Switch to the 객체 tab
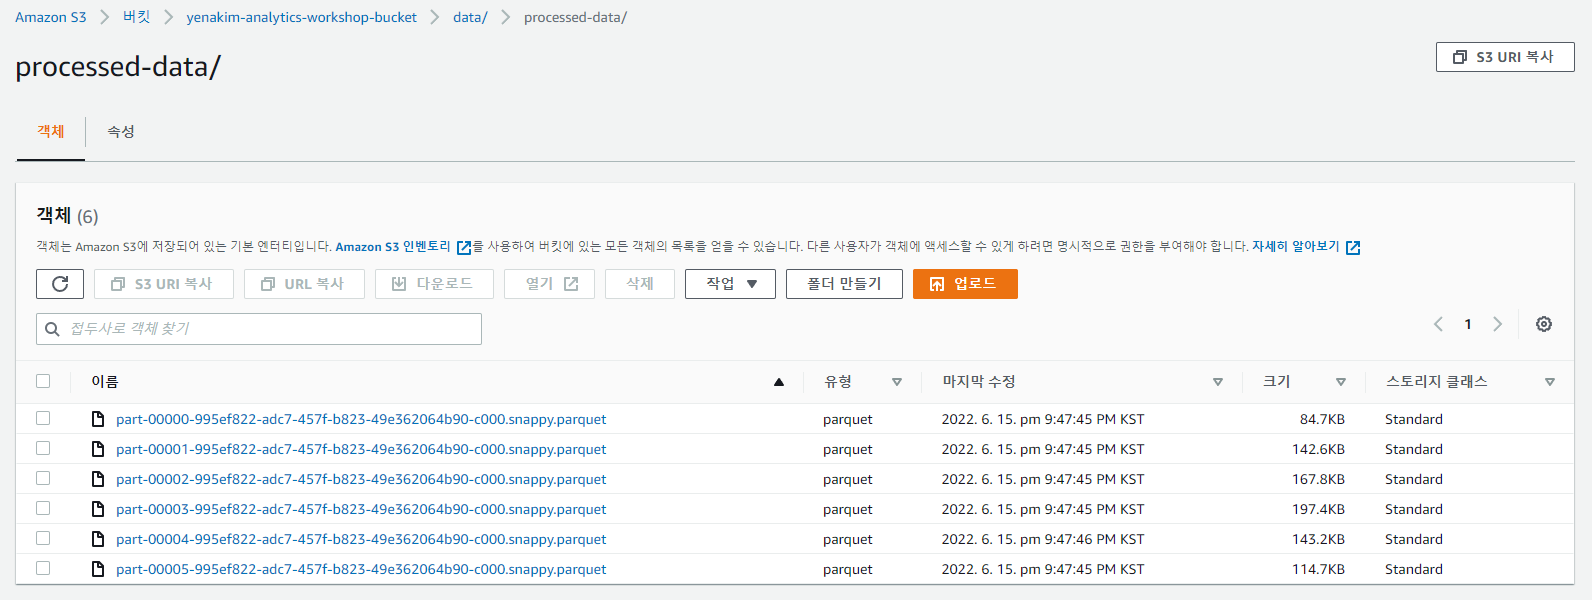Image resolution: width=1592 pixels, height=600 pixels. [51, 132]
